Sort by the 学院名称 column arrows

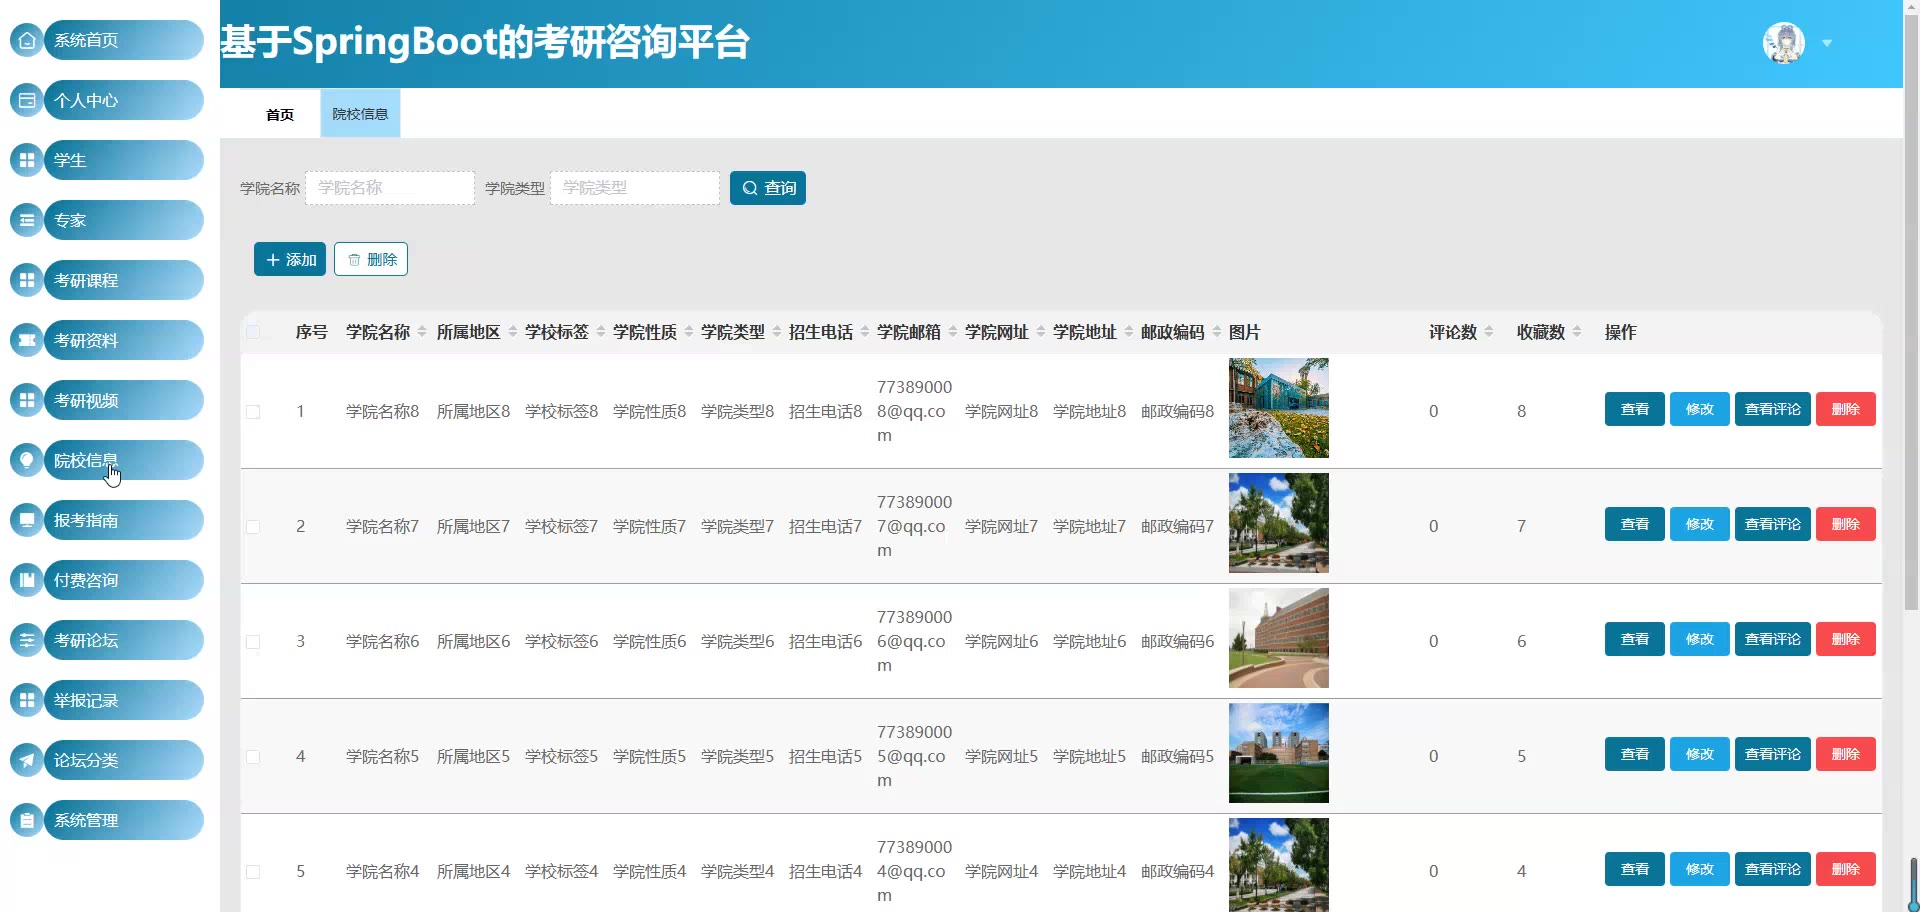point(422,332)
